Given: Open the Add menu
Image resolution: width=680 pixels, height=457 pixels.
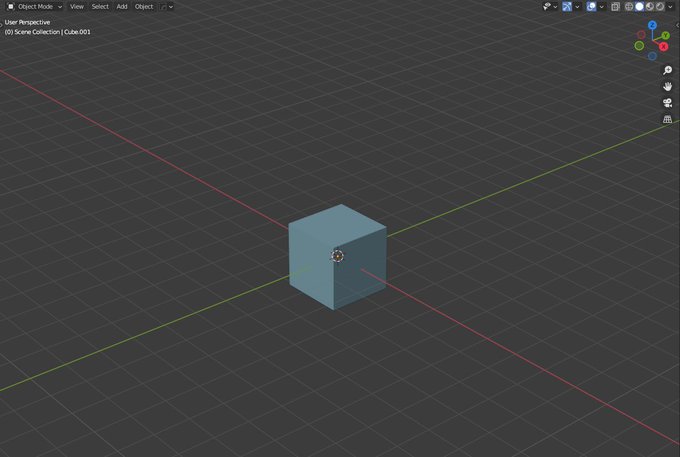Looking at the screenshot, I should tap(122, 7).
